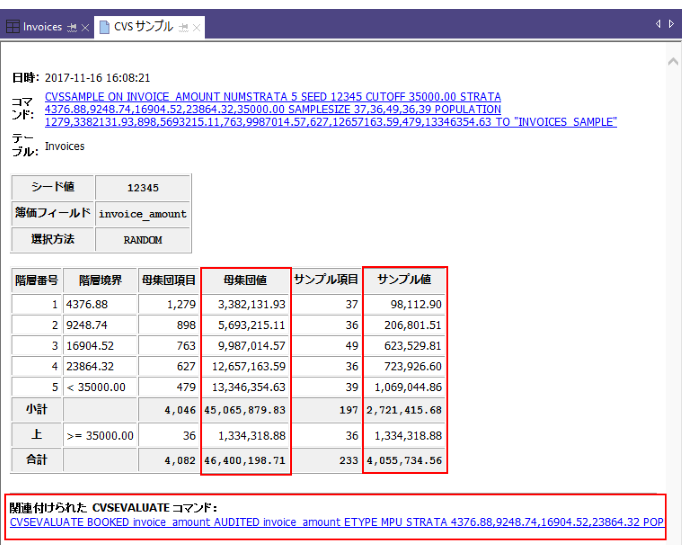Click the seed value 12345 cell

tap(143, 187)
